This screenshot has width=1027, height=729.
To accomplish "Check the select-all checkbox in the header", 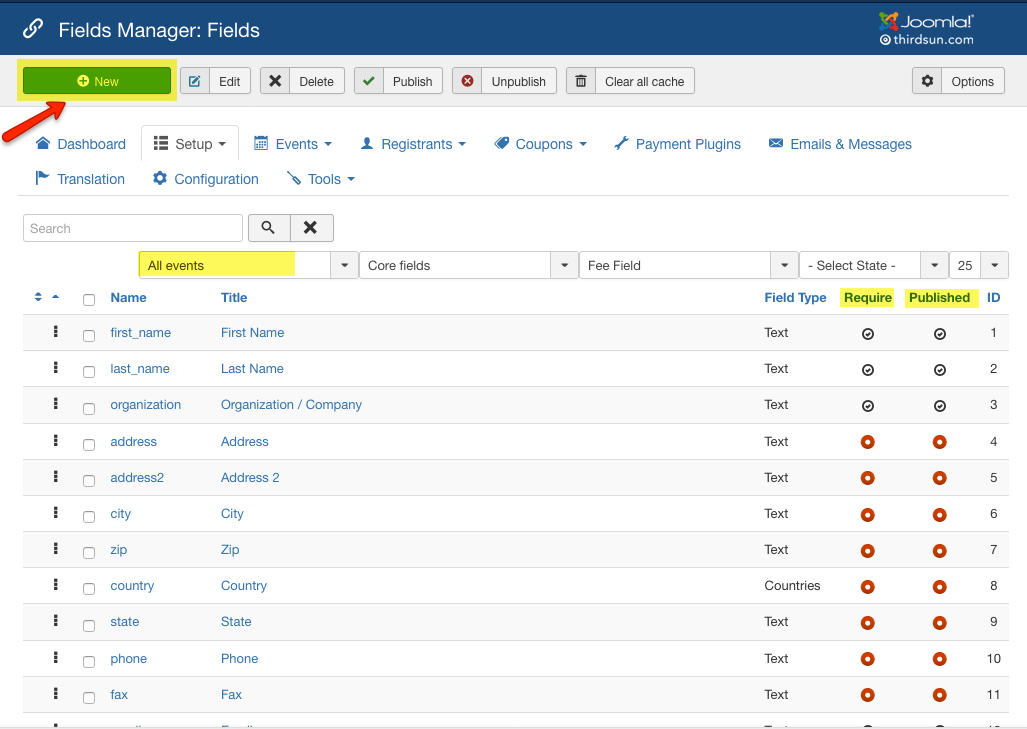I will click(88, 299).
